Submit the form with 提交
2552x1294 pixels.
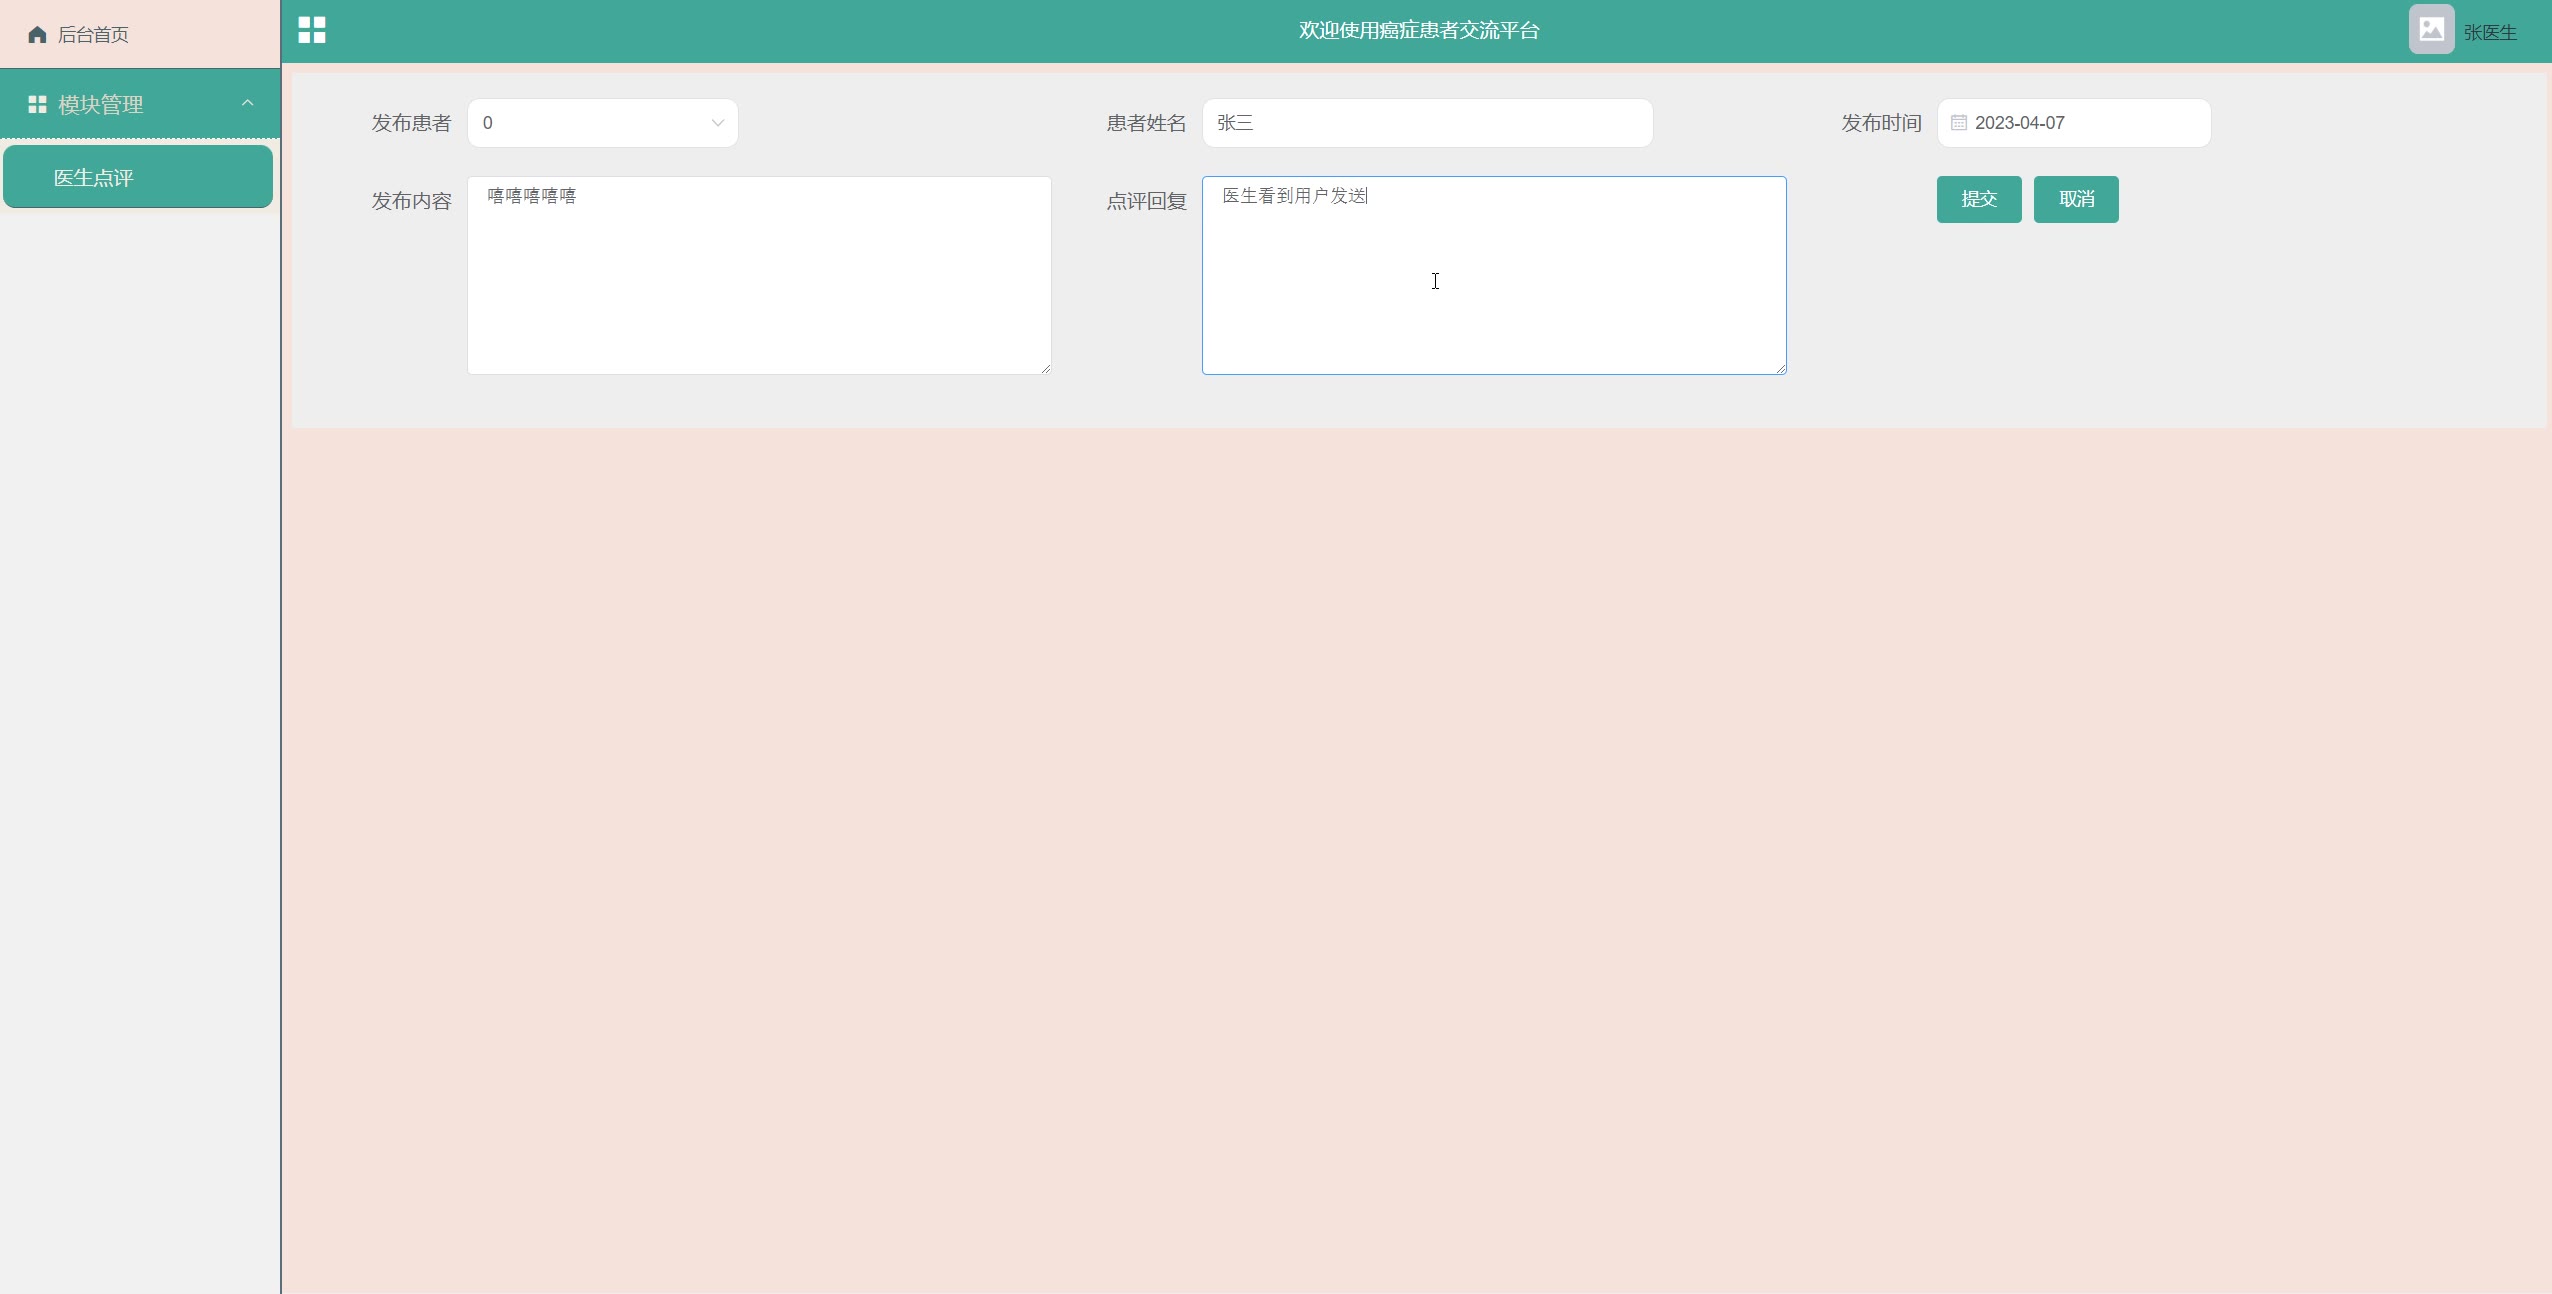tap(1979, 199)
